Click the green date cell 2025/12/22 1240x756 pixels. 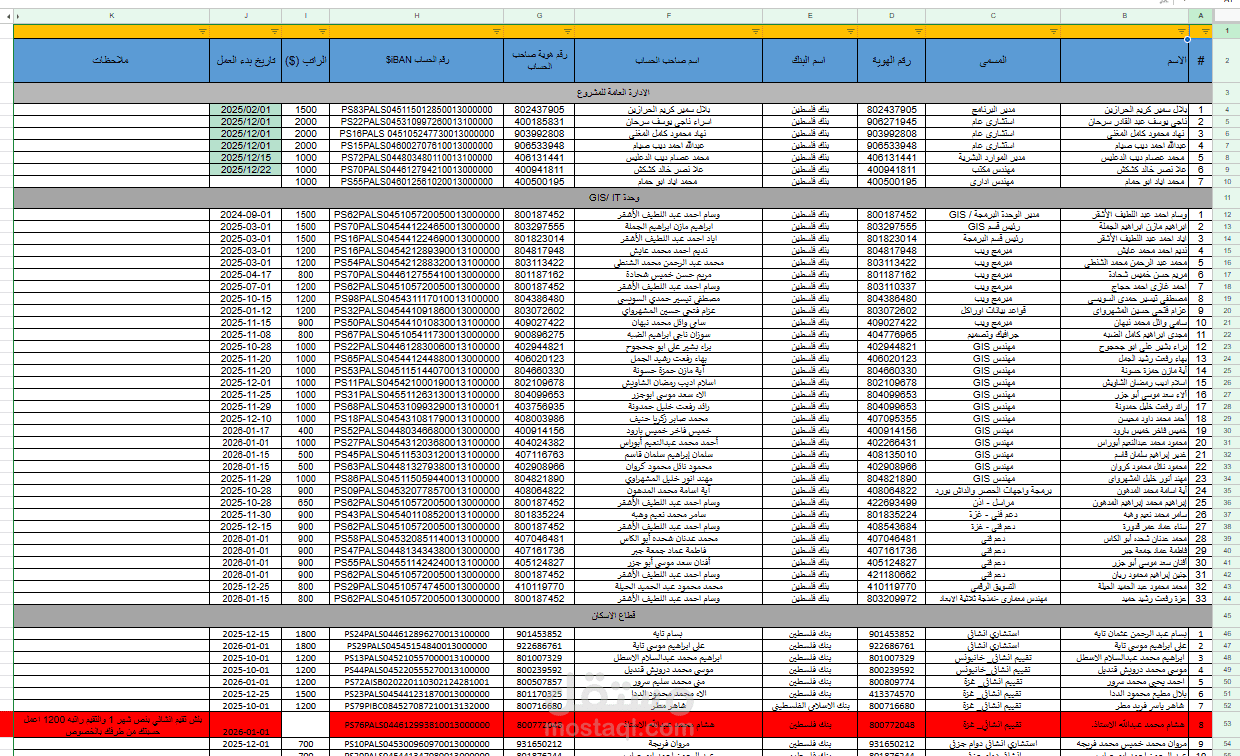[246, 169]
